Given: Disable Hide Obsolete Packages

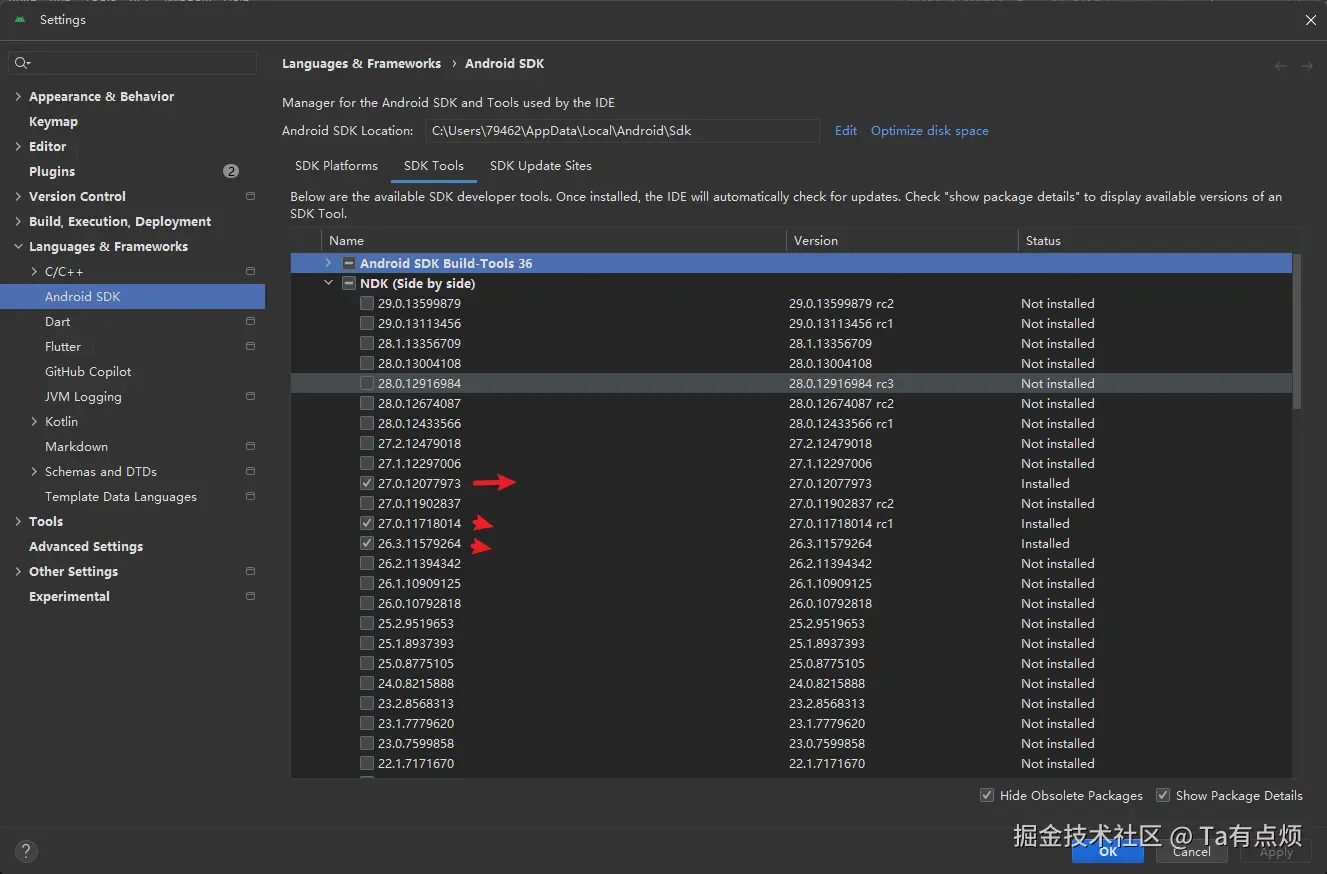Looking at the screenshot, I should pos(986,795).
